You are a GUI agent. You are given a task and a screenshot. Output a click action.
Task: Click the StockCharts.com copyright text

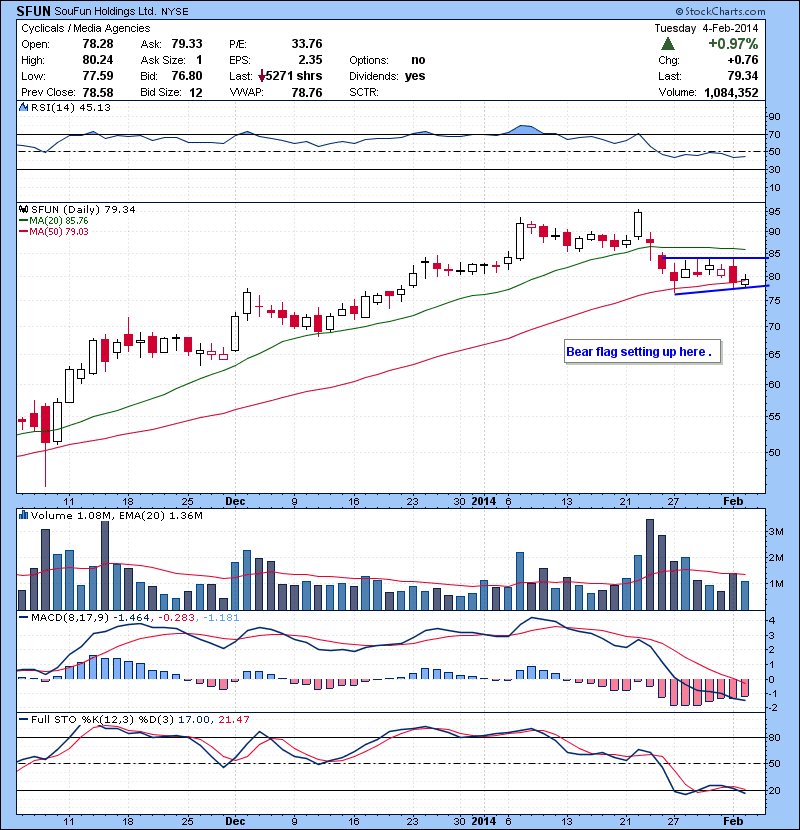[720, 11]
